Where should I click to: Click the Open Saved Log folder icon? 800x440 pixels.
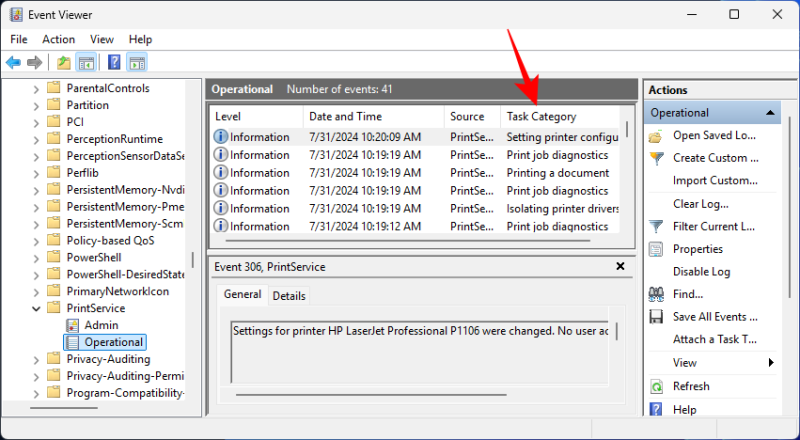[656, 136]
